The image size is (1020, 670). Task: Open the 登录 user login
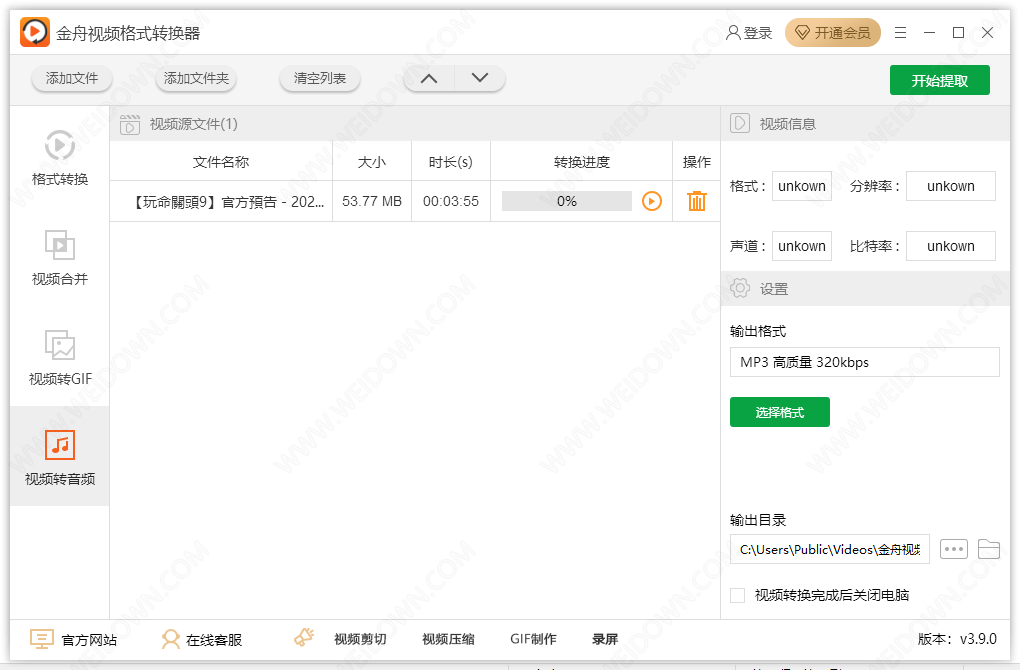[749, 33]
